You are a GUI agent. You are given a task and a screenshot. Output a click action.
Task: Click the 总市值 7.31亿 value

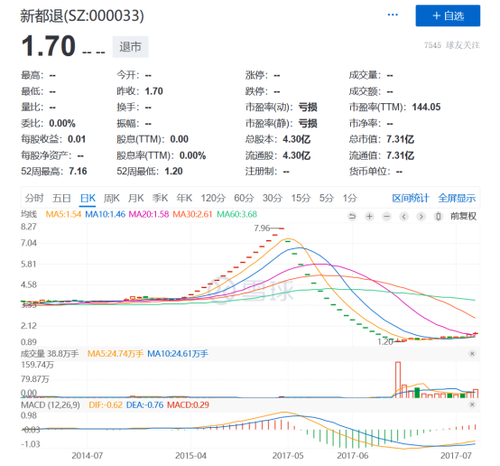pyautogui.click(x=400, y=139)
